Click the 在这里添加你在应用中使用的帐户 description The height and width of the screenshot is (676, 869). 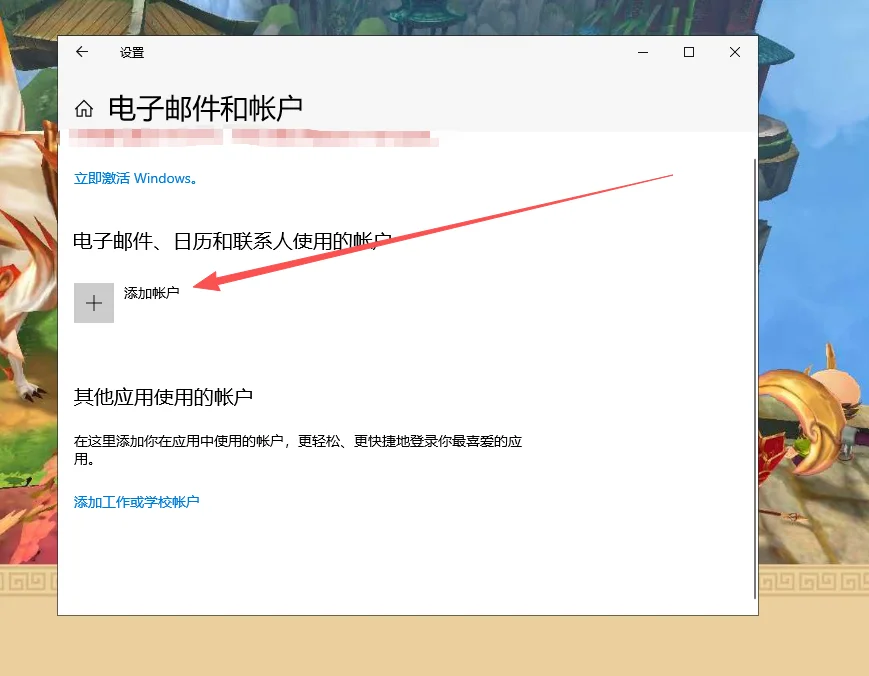[x=298, y=450]
